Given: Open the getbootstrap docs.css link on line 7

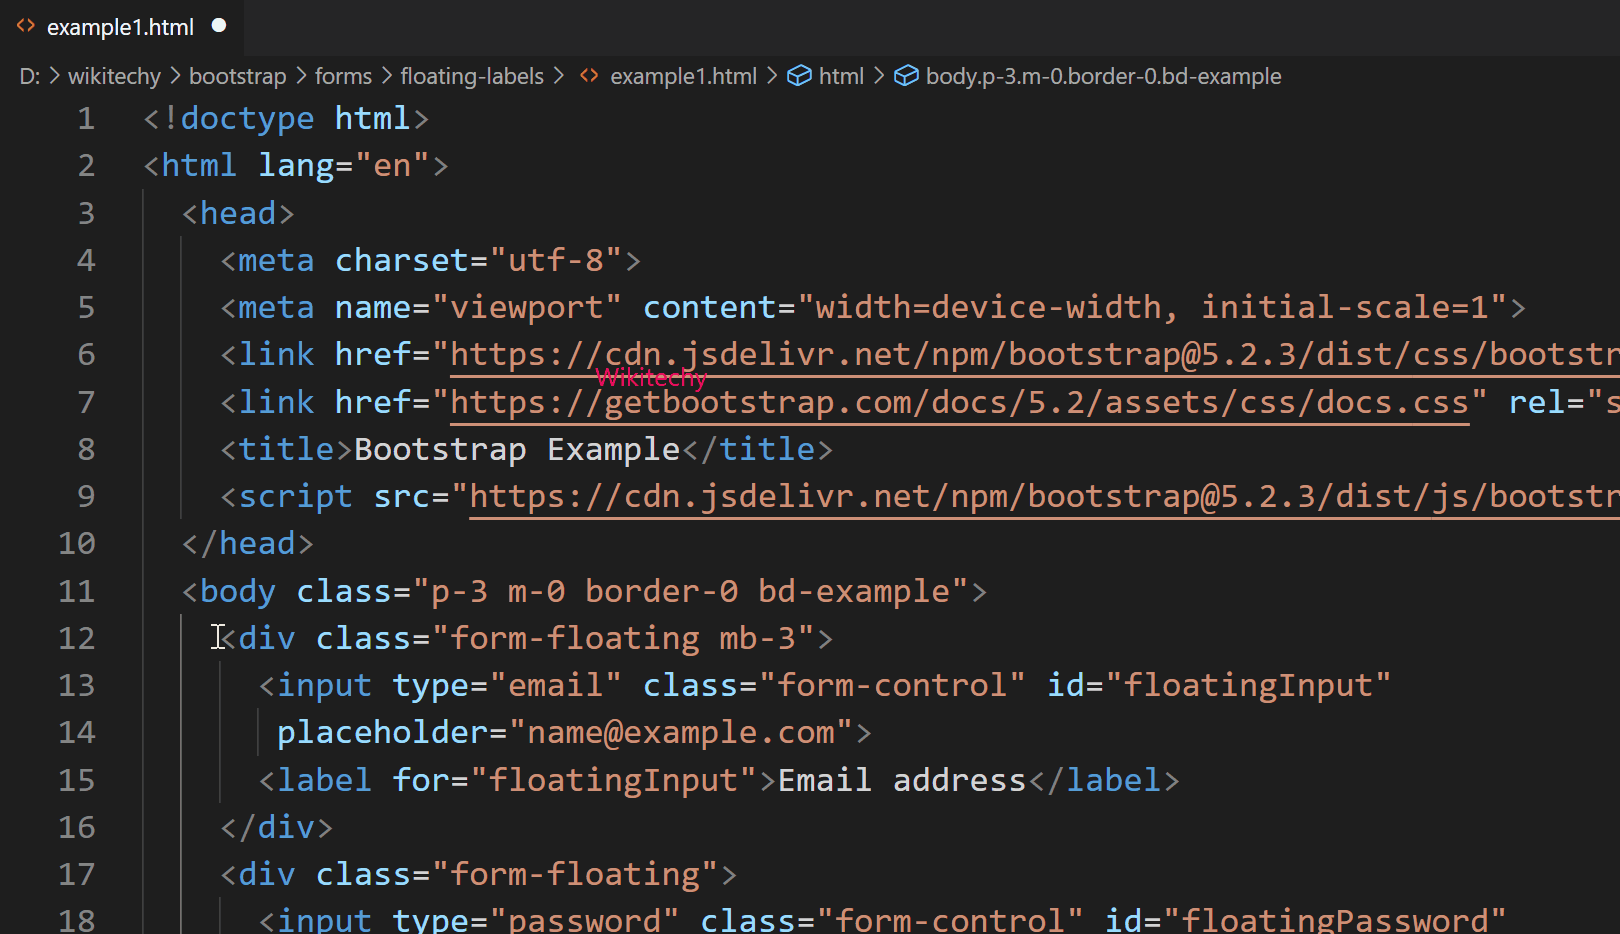Looking at the screenshot, I should 950,401.
